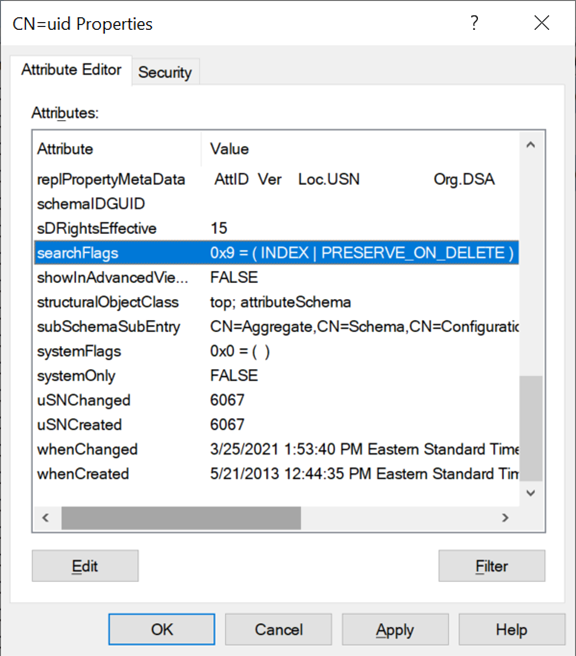Open Help from the bottom button
Screen dimensions: 576x656
[x=512, y=629]
